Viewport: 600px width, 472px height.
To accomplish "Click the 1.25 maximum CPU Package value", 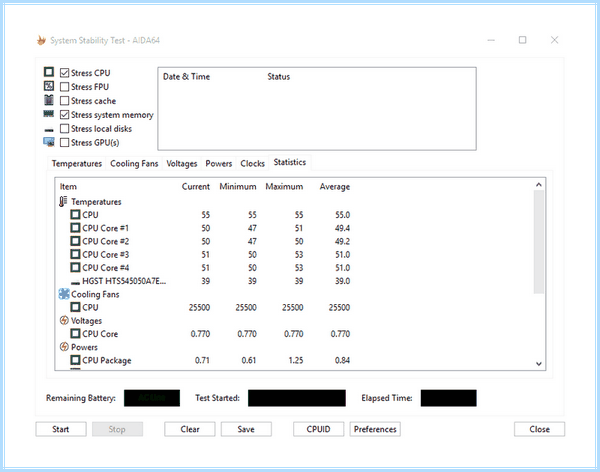I will (296, 360).
